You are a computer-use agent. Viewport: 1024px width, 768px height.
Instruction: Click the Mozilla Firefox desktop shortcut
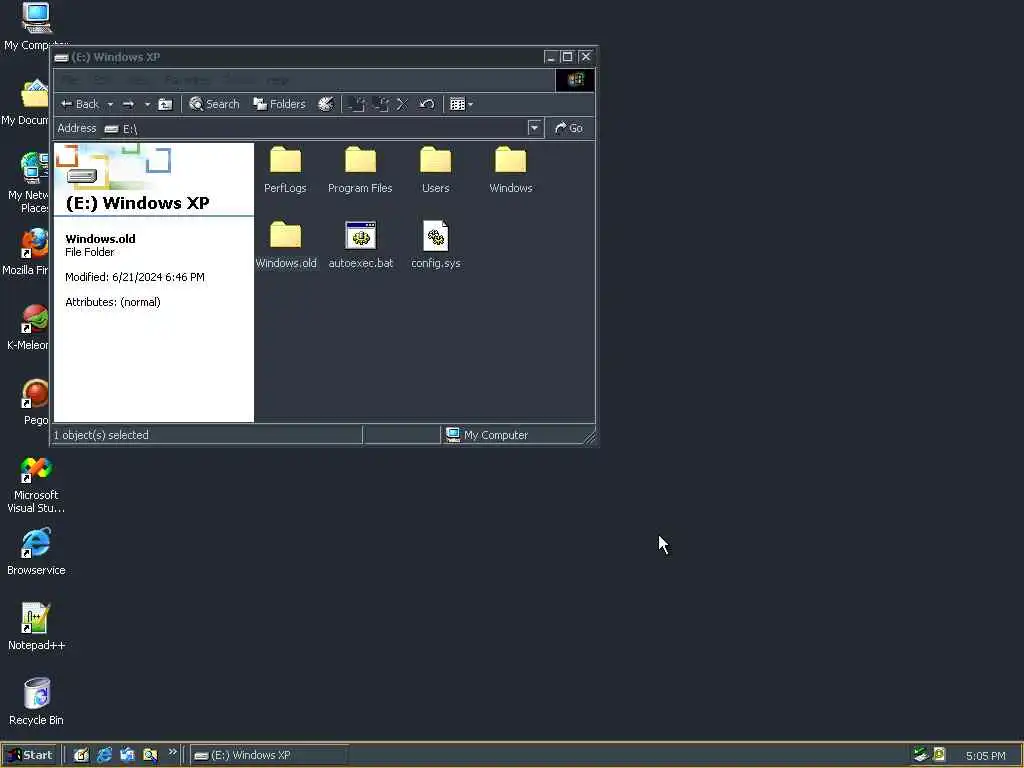click(27, 252)
